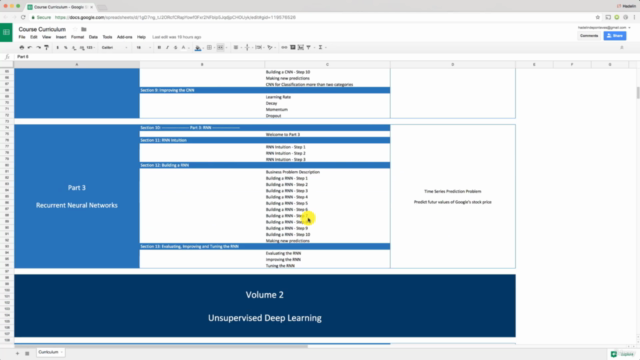Open the Insert menu
The image size is (640, 360).
(x=61, y=37)
